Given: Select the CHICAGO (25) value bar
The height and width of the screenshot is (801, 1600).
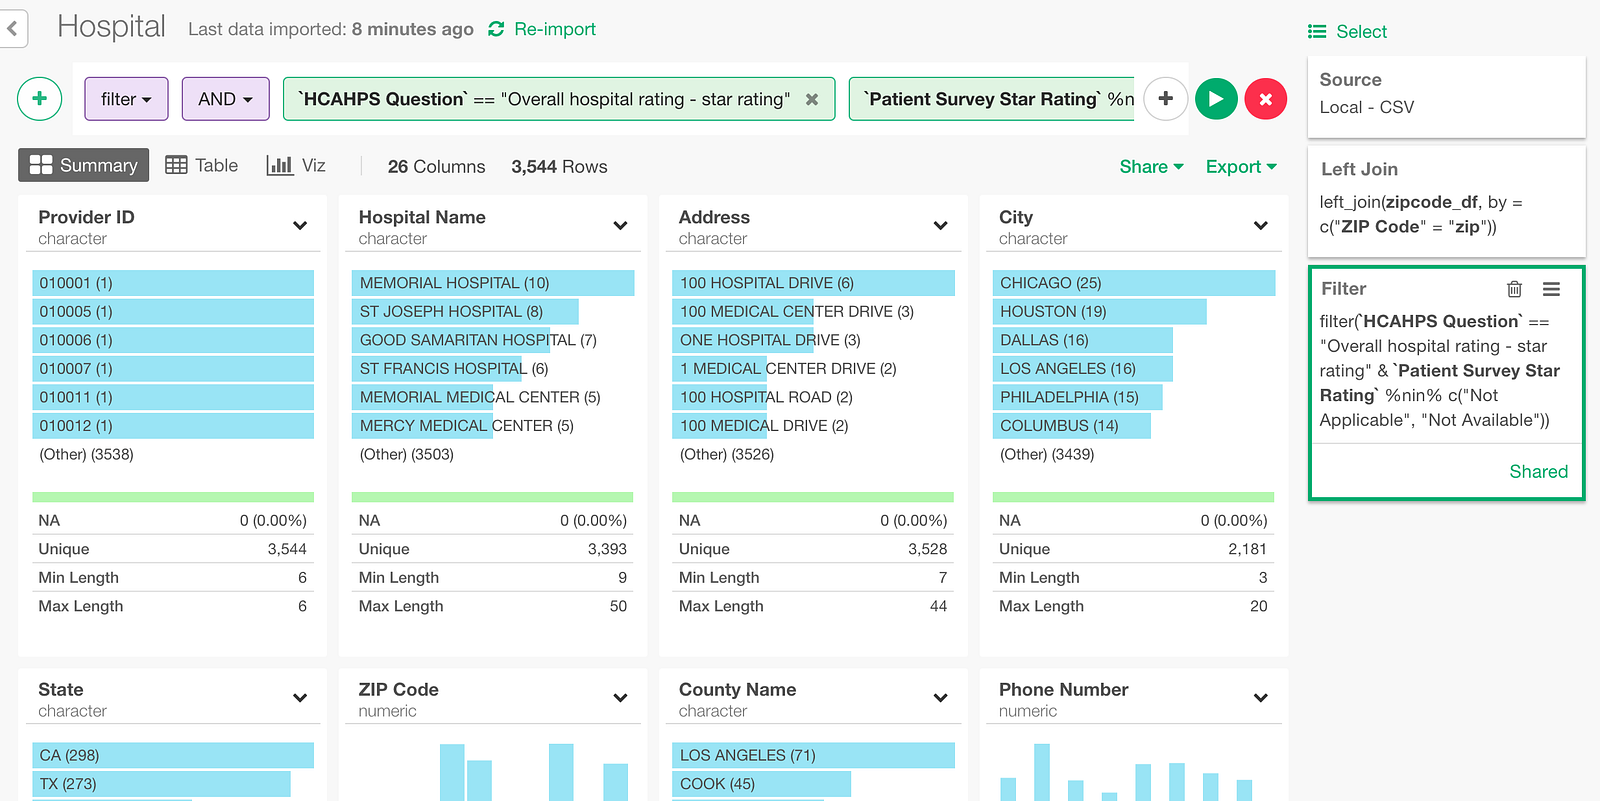Looking at the screenshot, I should [x=1133, y=283].
